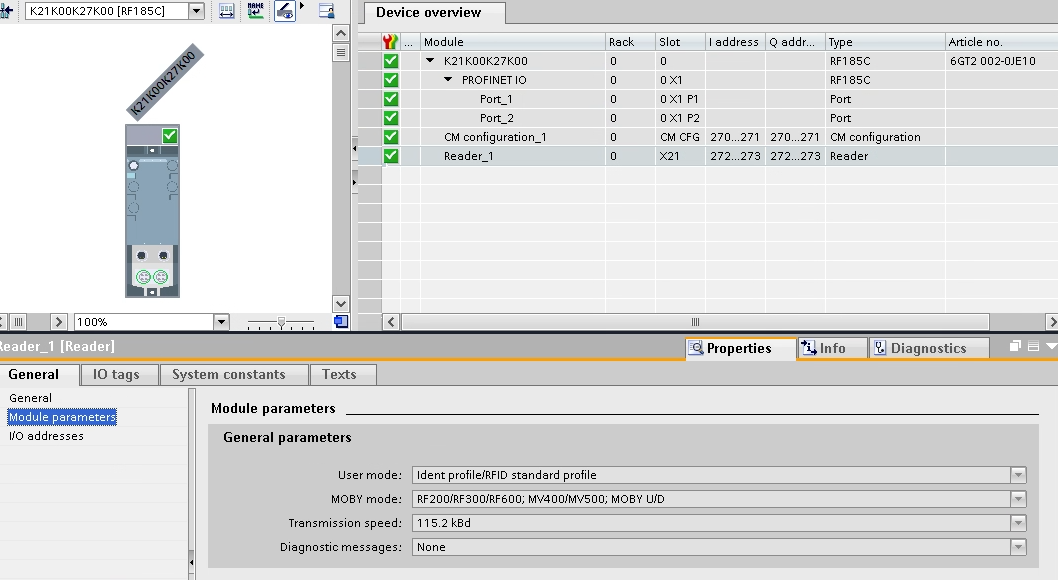Click the network view icon left of device selector
Viewport: 1058px width, 580px height.
pos(7,11)
